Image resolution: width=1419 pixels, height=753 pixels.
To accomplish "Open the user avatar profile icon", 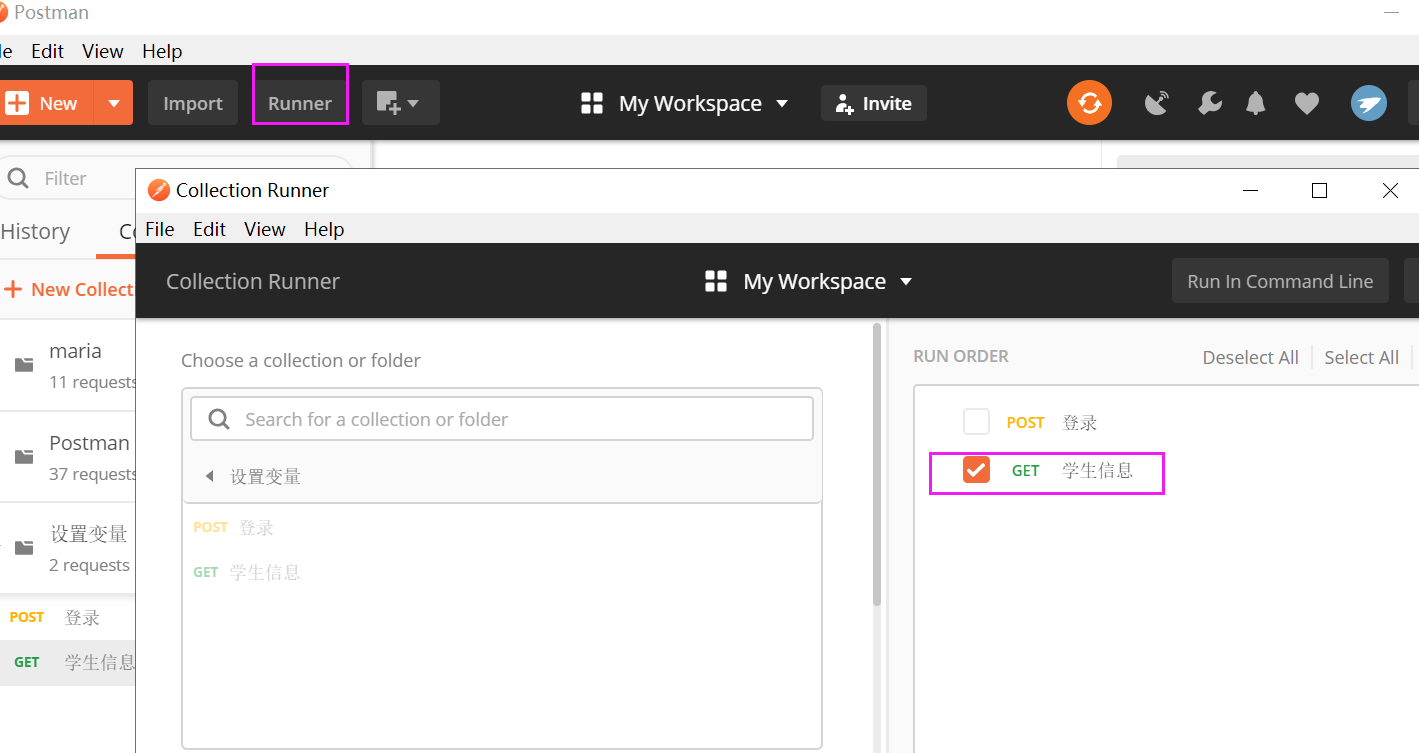I will tap(1369, 103).
